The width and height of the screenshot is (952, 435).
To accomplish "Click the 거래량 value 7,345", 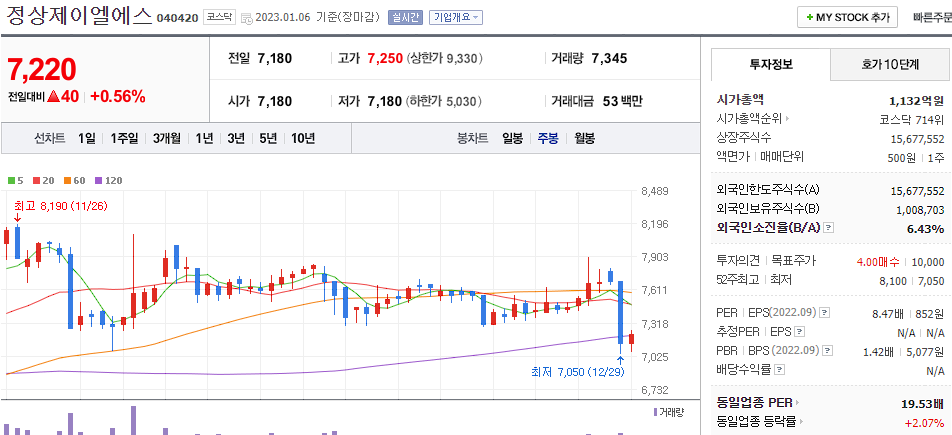I will pyautogui.click(x=609, y=59).
